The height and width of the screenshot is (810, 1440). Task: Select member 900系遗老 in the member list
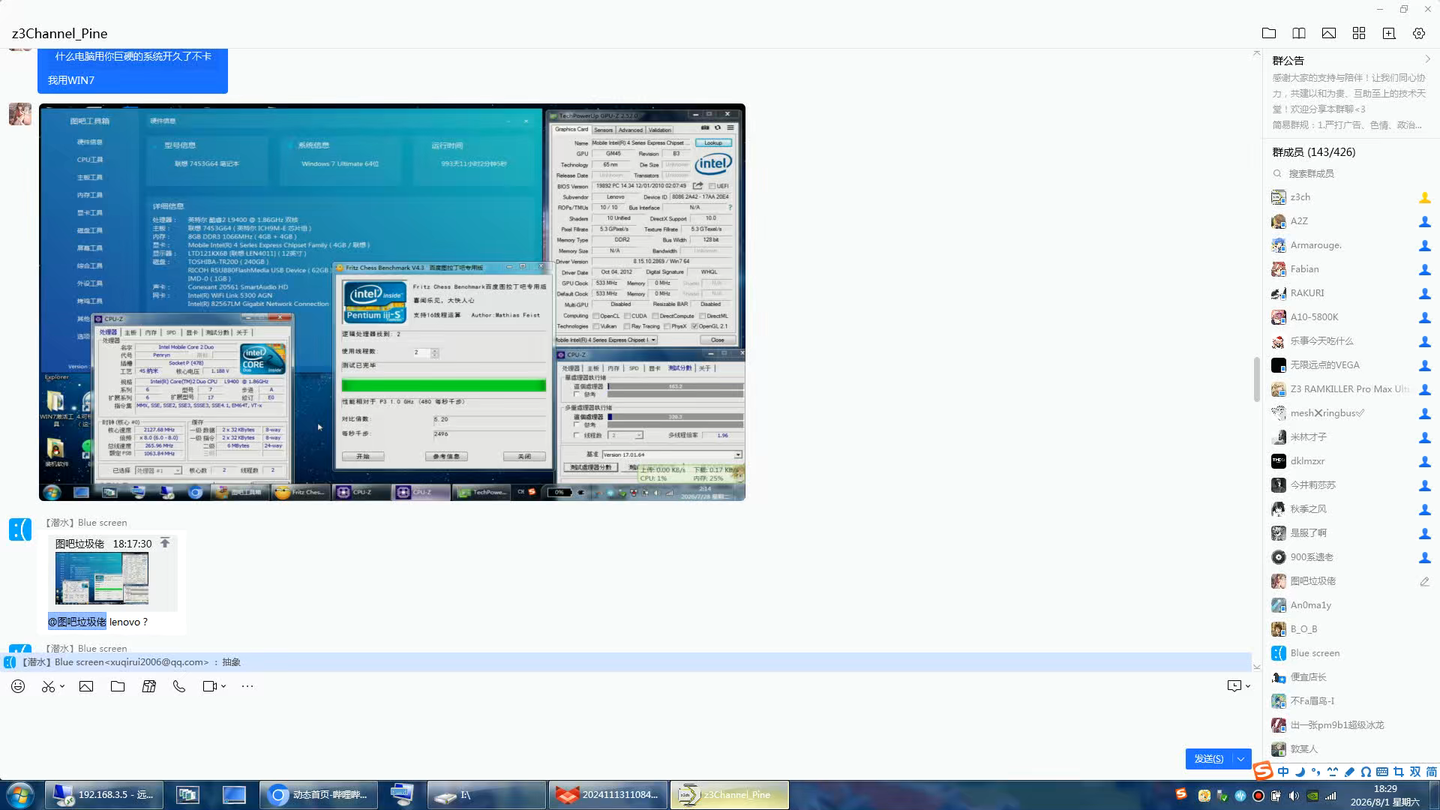[1351, 557]
